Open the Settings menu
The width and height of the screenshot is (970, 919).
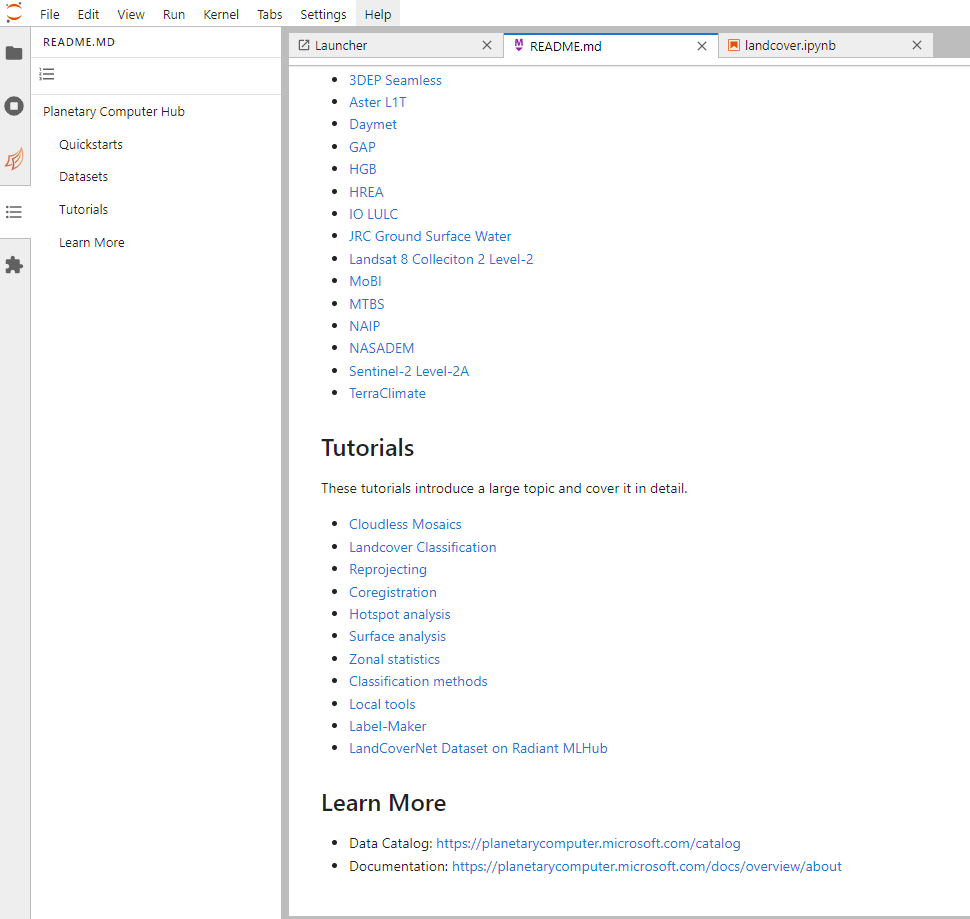(x=324, y=14)
